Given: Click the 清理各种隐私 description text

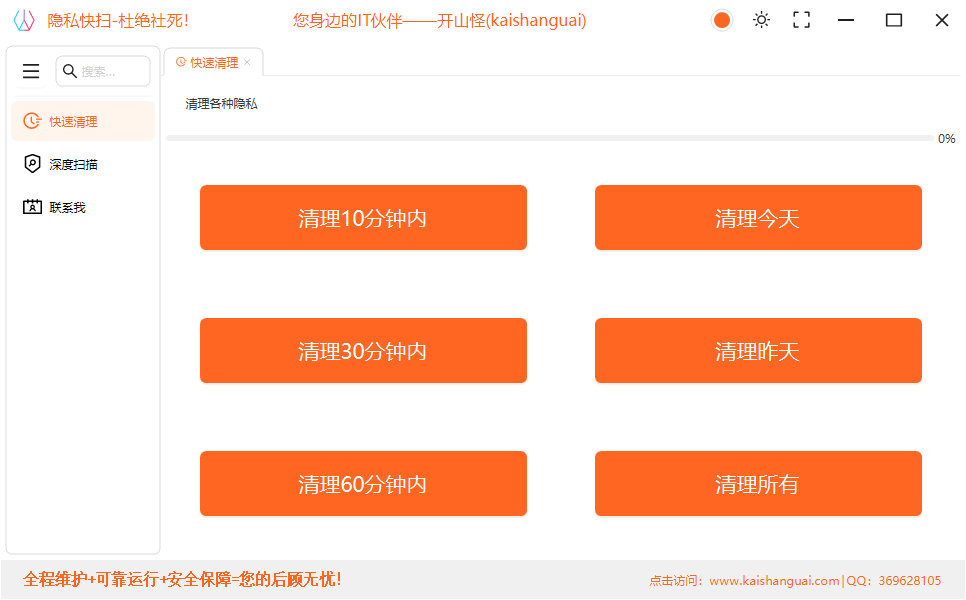Looking at the screenshot, I should coord(221,104).
